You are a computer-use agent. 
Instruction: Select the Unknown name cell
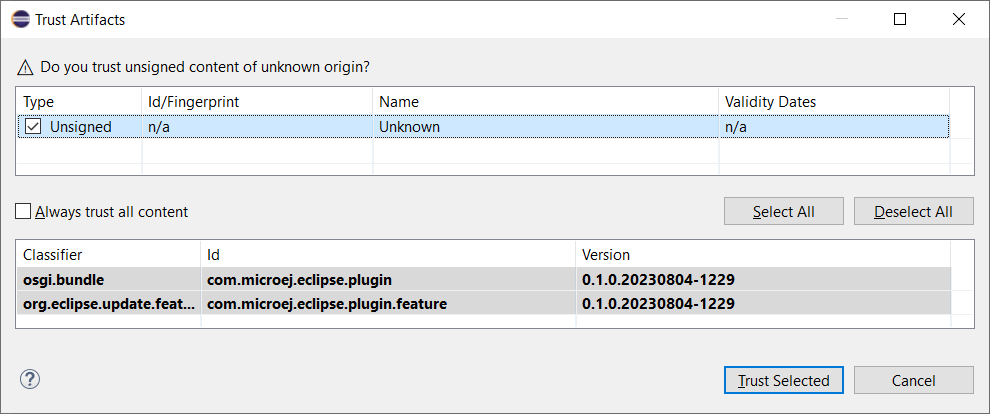(x=409, y=127)
